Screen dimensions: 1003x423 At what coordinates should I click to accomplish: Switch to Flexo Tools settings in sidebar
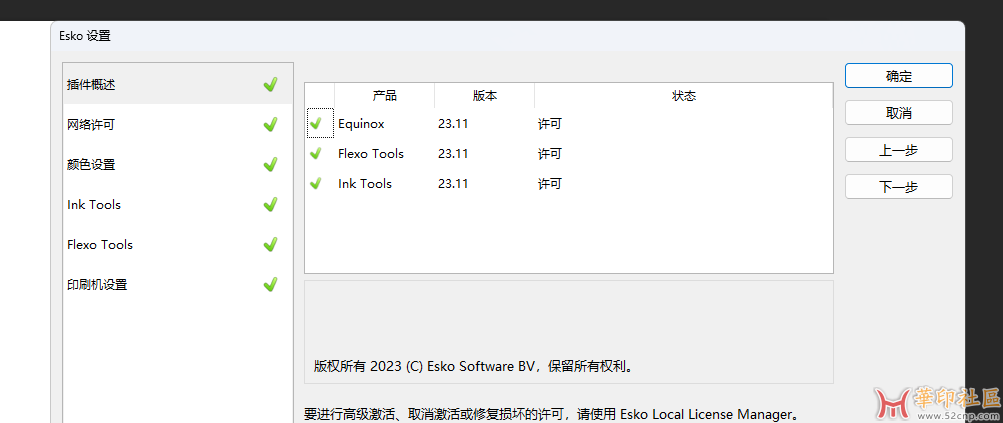[x=178, y=244]
